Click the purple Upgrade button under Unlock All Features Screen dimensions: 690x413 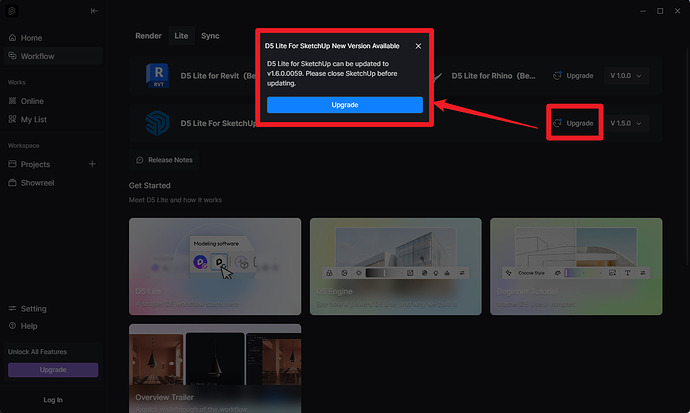pyautogui.click(x=53, y=370)
